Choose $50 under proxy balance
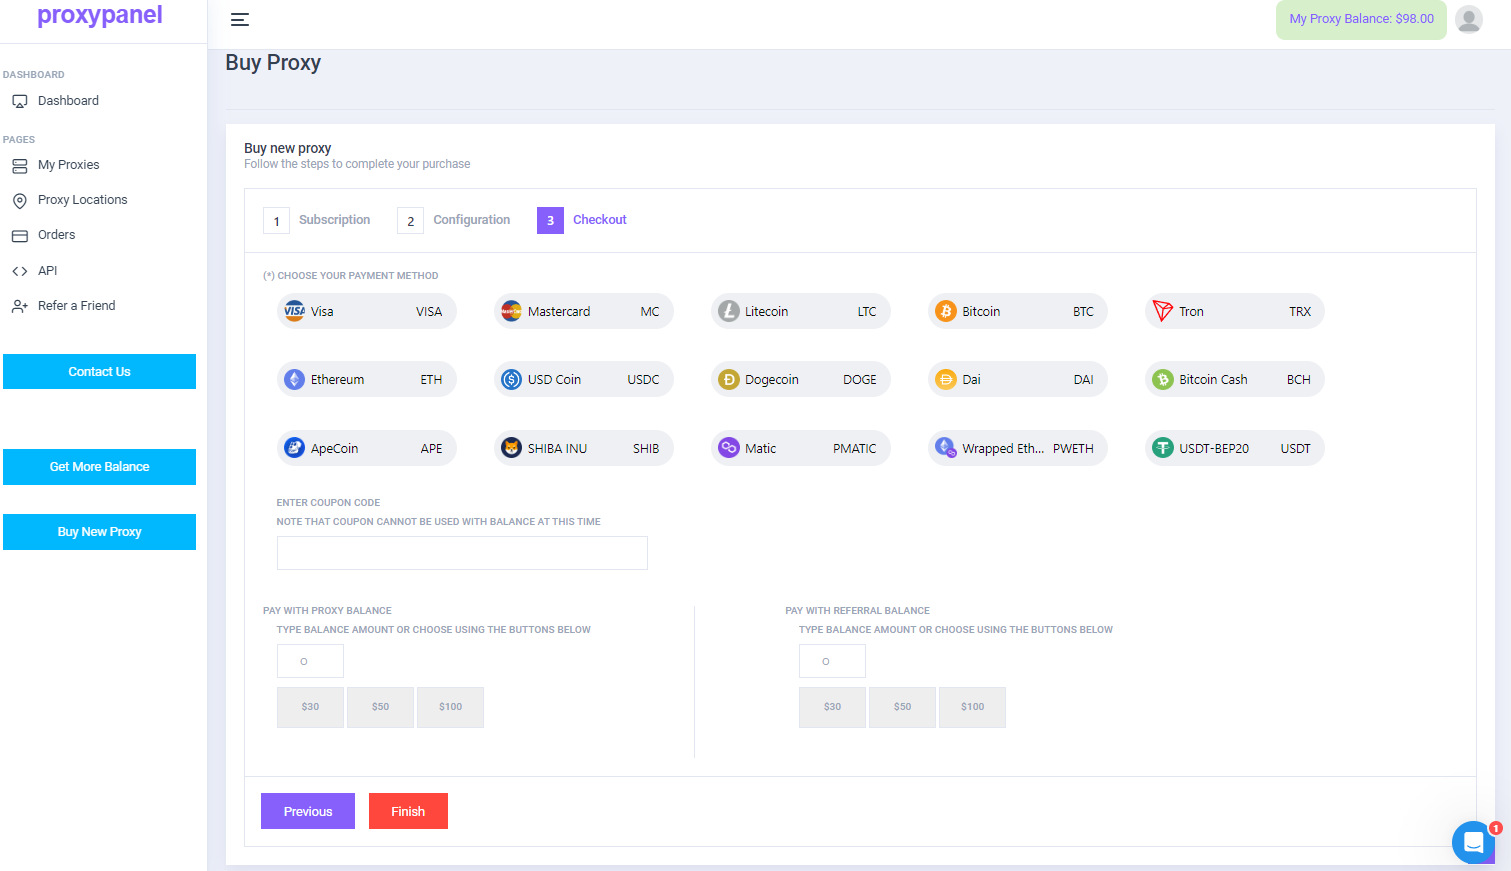The width and height of the screenshot is (1511, 871). (x=380, y=707)
